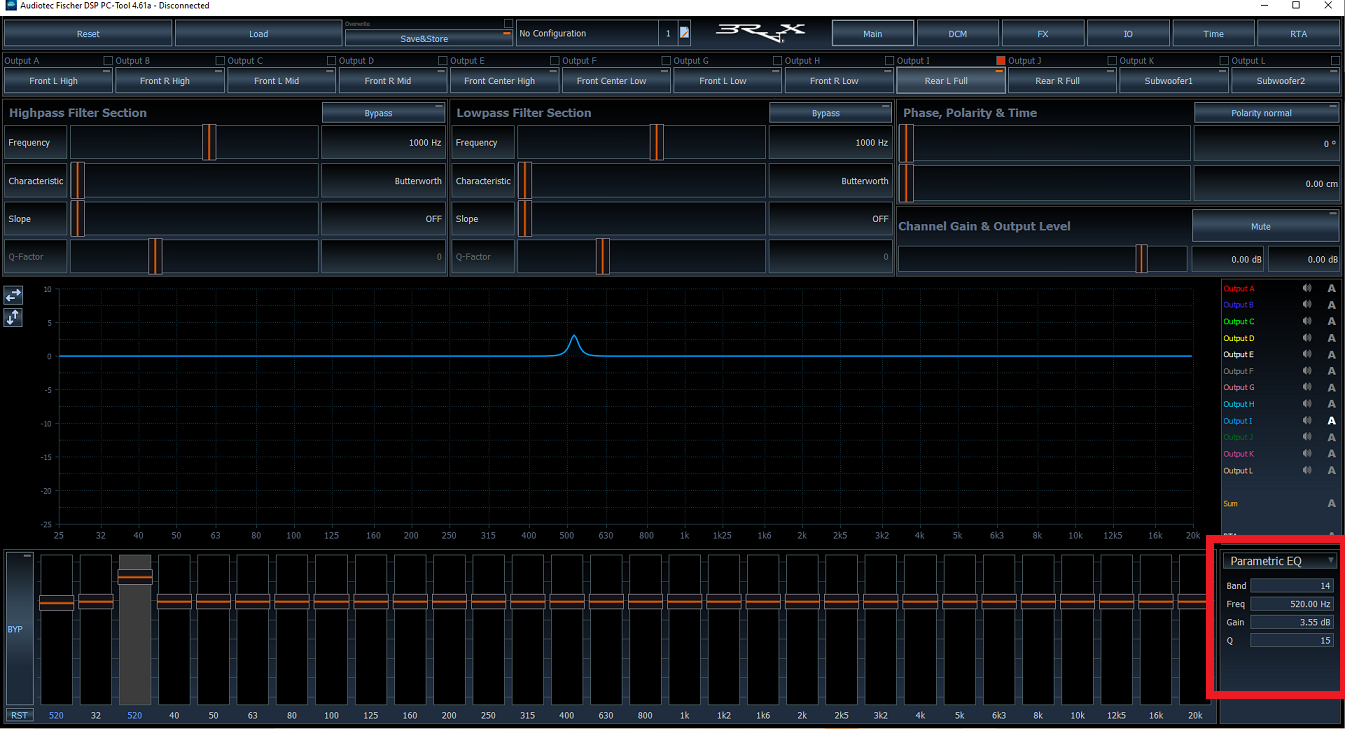Screen dimensions: 1345x729
Task: Click the Channel Gain slider handle
Action: 1141,259
